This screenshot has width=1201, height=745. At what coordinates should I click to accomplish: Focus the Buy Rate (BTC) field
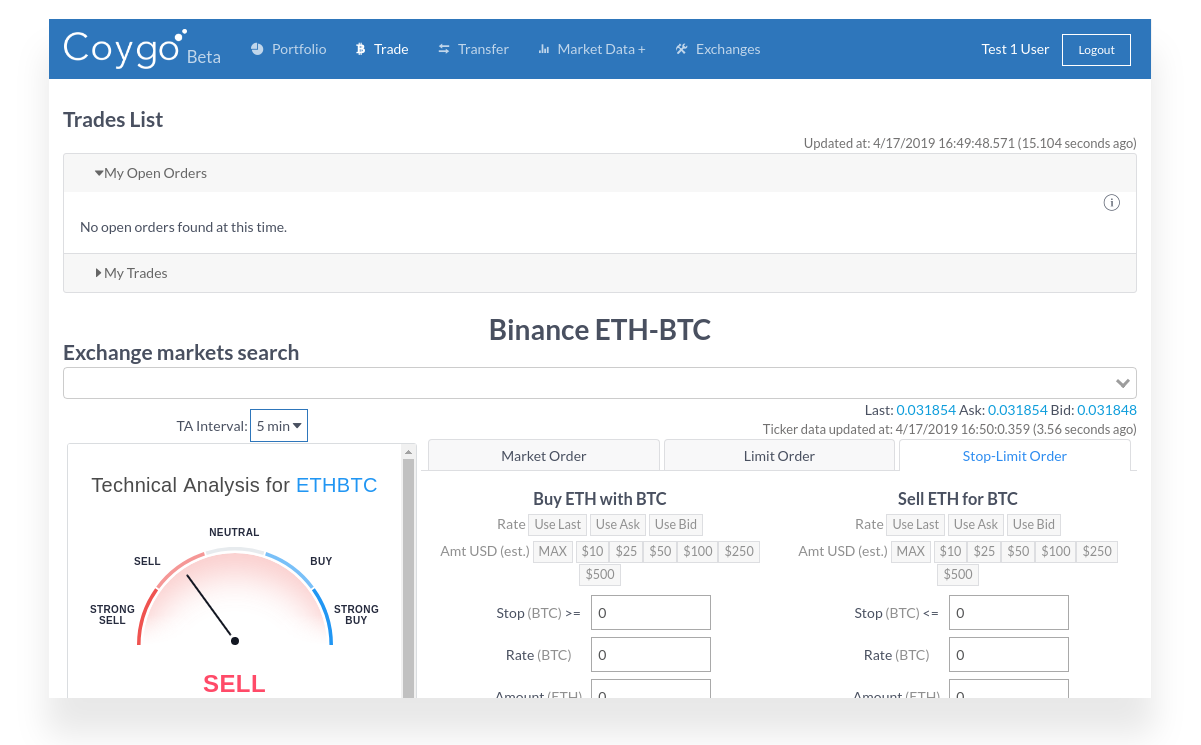(x=651, y=655)
